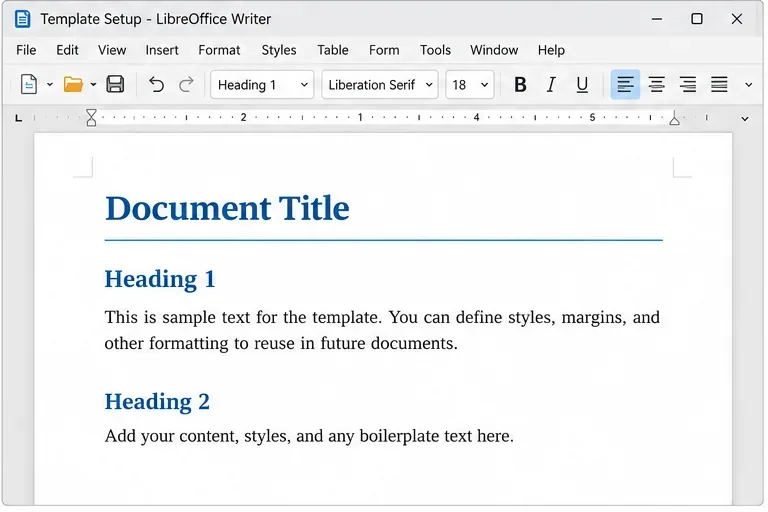The width and height of the screenshot is (768, 512).
Task: Open the File menu
Action: point(26,50)
